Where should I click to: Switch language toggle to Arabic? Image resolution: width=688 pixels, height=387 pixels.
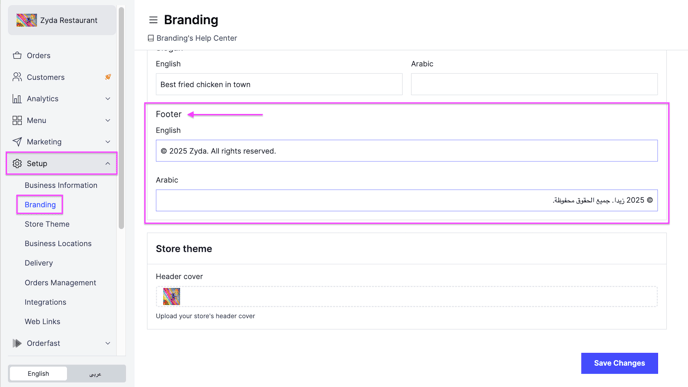tap(95, 374)
